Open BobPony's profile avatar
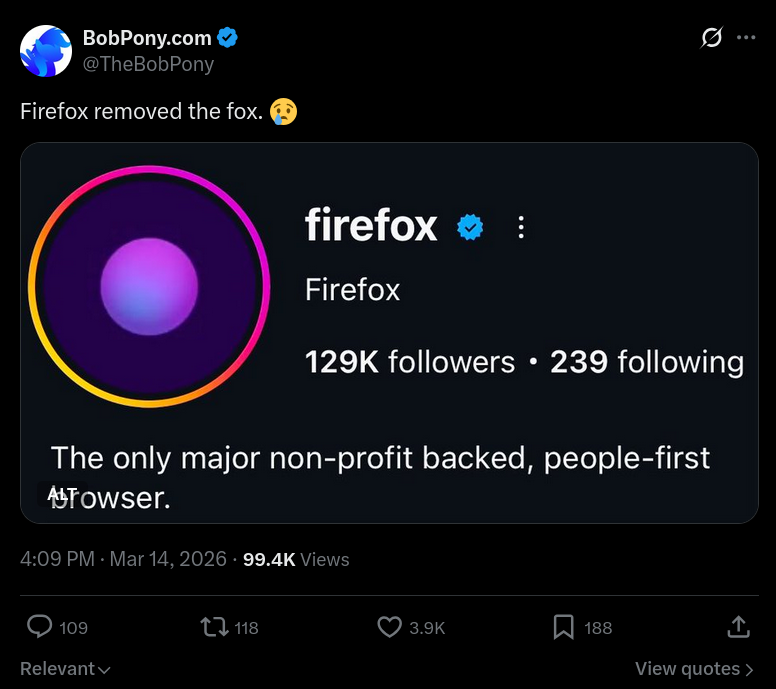The width and height of the screenshot is (776, 689). (46, 50)
